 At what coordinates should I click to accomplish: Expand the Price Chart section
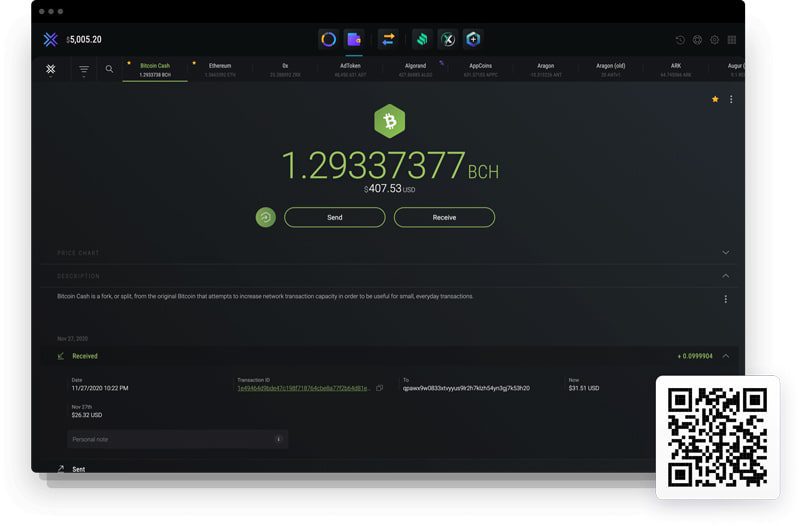coord(726,253)
